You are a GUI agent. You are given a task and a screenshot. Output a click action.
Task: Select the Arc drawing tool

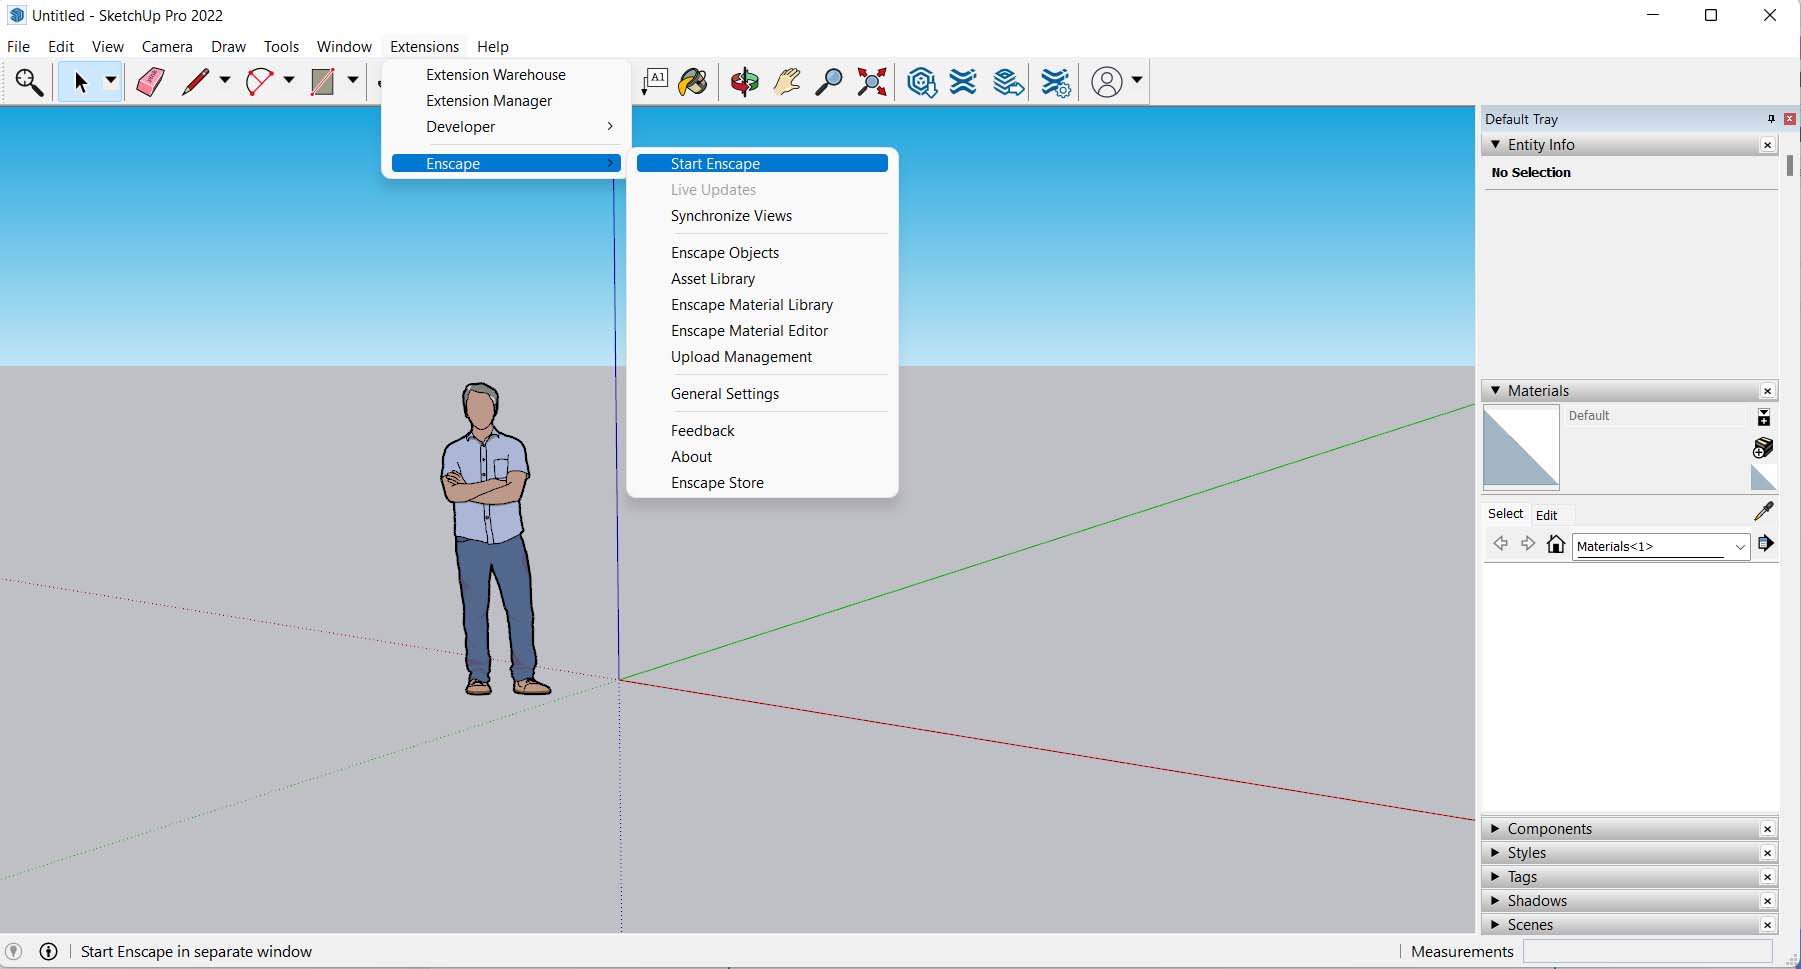(x=259, y=82)
